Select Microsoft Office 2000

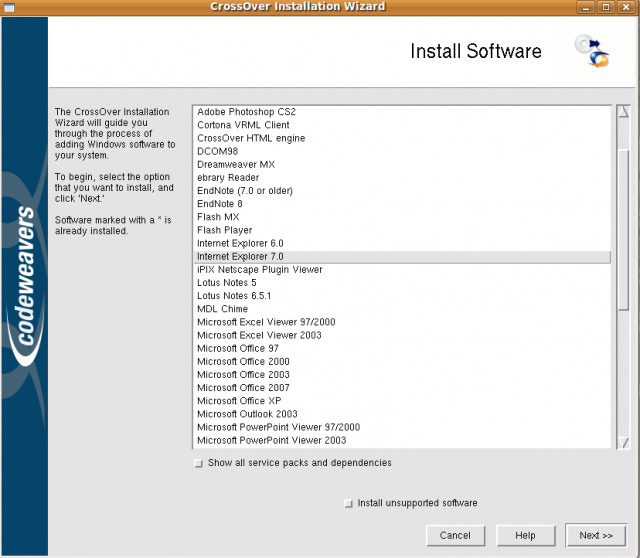pos(402,361)
